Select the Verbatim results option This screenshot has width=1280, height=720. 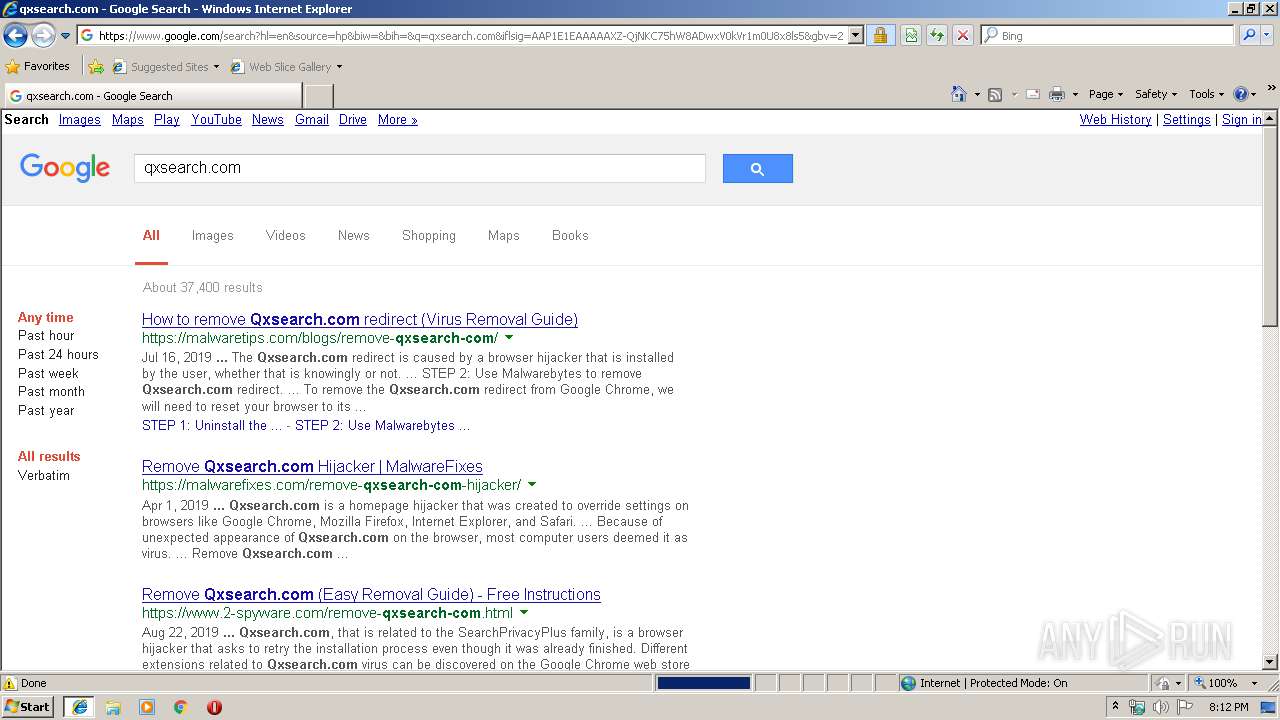44,475
